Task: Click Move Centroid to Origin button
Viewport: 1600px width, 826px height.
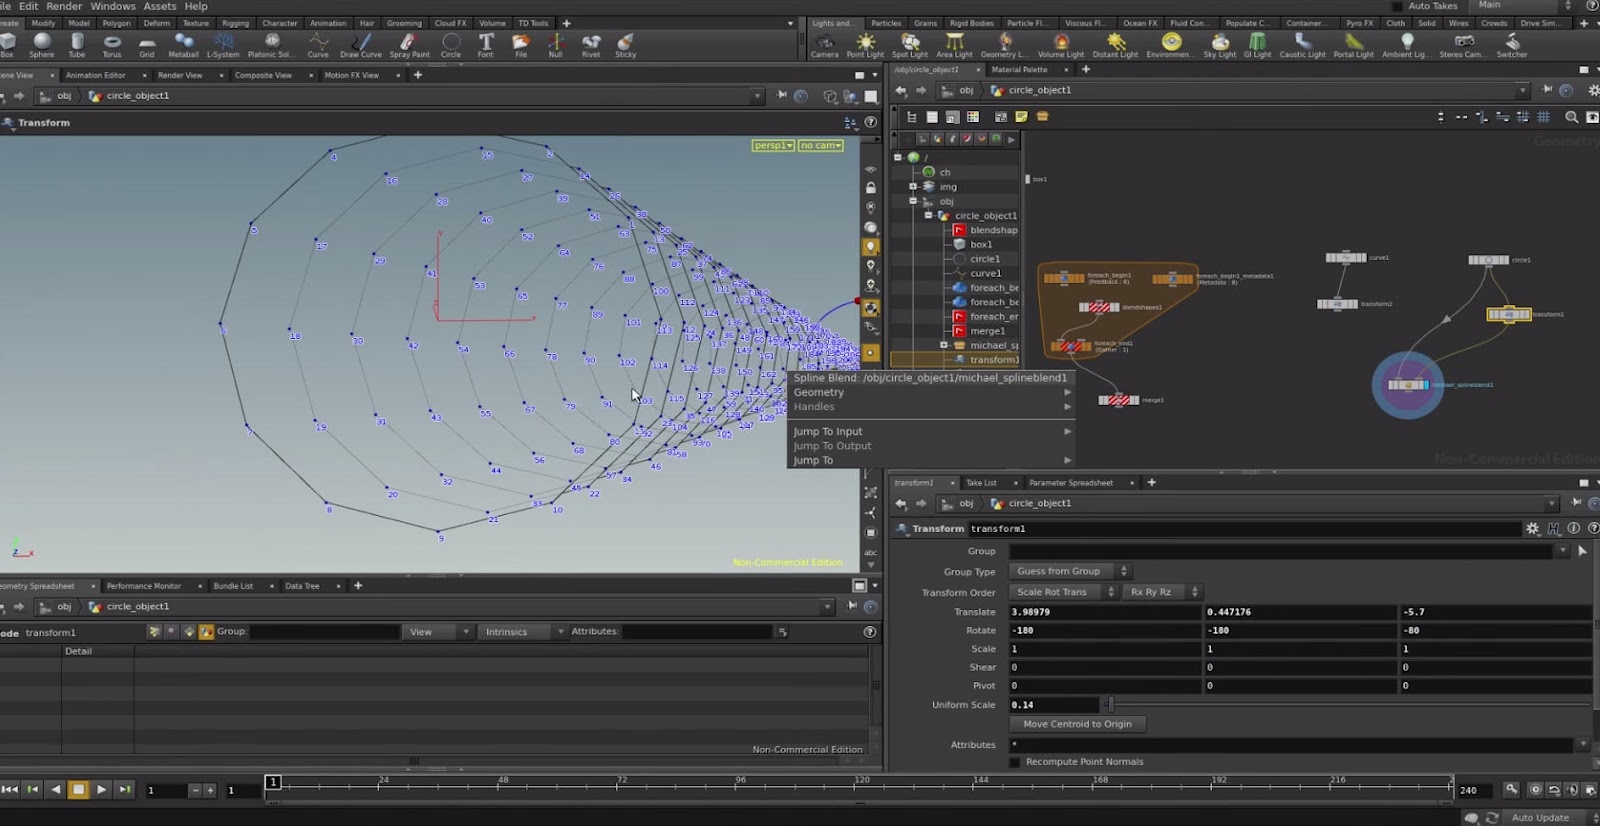Action: [1077, 724]
